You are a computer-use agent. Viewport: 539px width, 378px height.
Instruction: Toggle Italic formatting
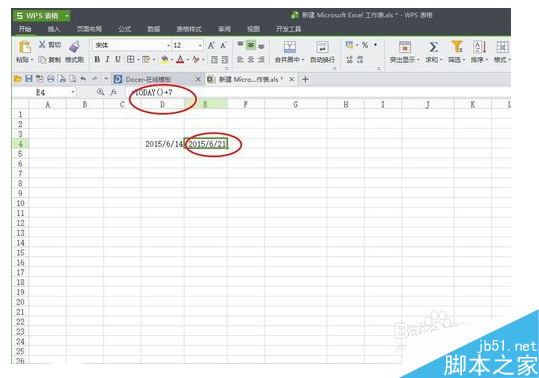(108, 59)
